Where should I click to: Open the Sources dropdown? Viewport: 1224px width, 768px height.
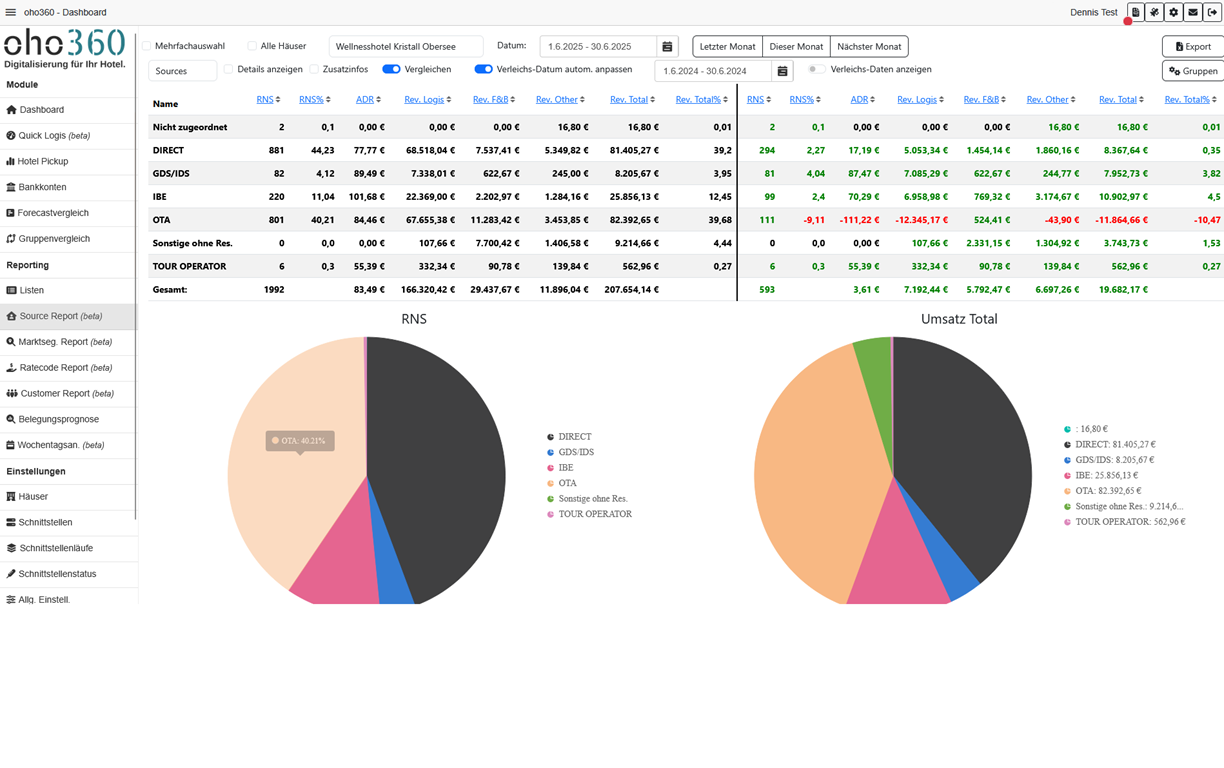(x=182, y=71)
